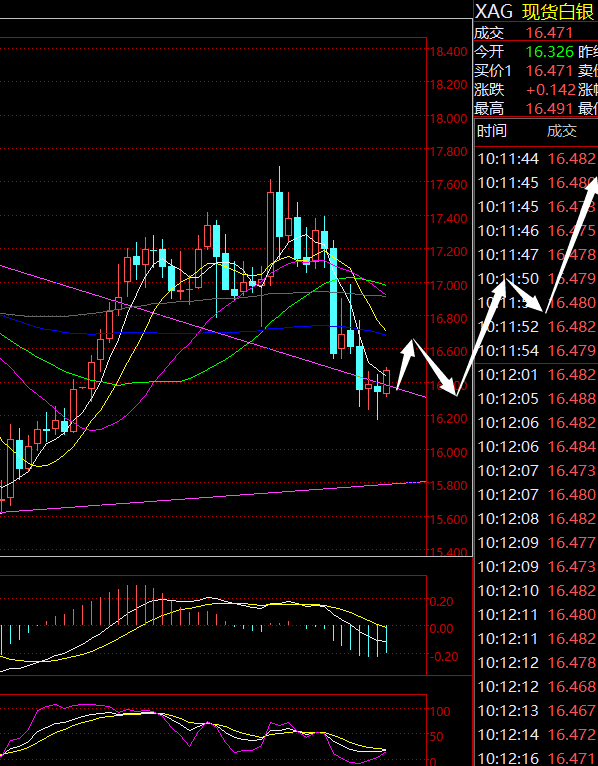Click the 10:12:11 tick priced 16.480
The height and width of the screenshot is (766, 598).
coord(536,614)
